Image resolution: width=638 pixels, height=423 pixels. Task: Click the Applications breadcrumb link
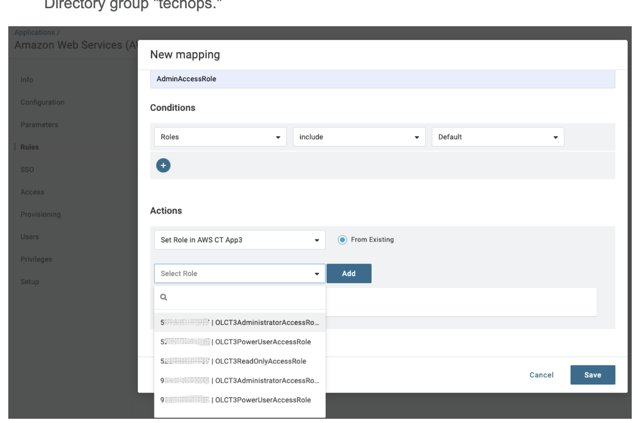point(35,33)
